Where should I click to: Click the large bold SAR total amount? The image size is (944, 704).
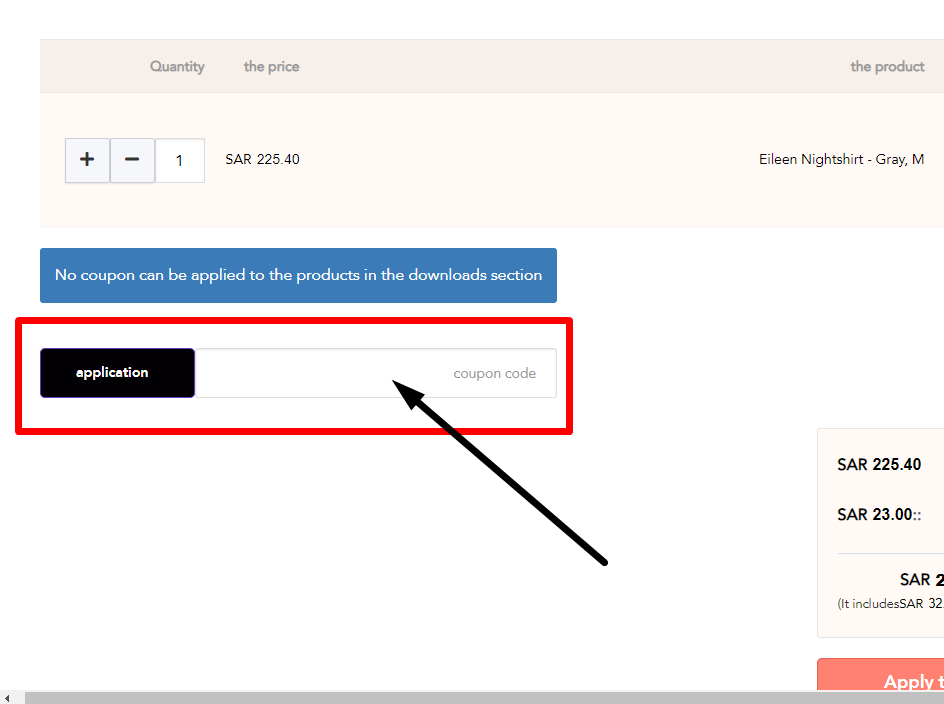point(921,579)
